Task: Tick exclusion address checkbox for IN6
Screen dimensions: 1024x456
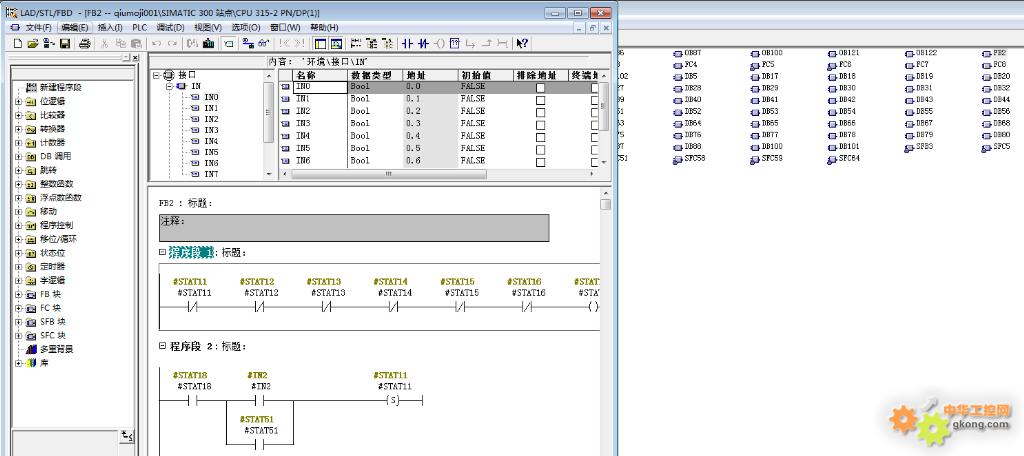Action: tap(540, 162)
